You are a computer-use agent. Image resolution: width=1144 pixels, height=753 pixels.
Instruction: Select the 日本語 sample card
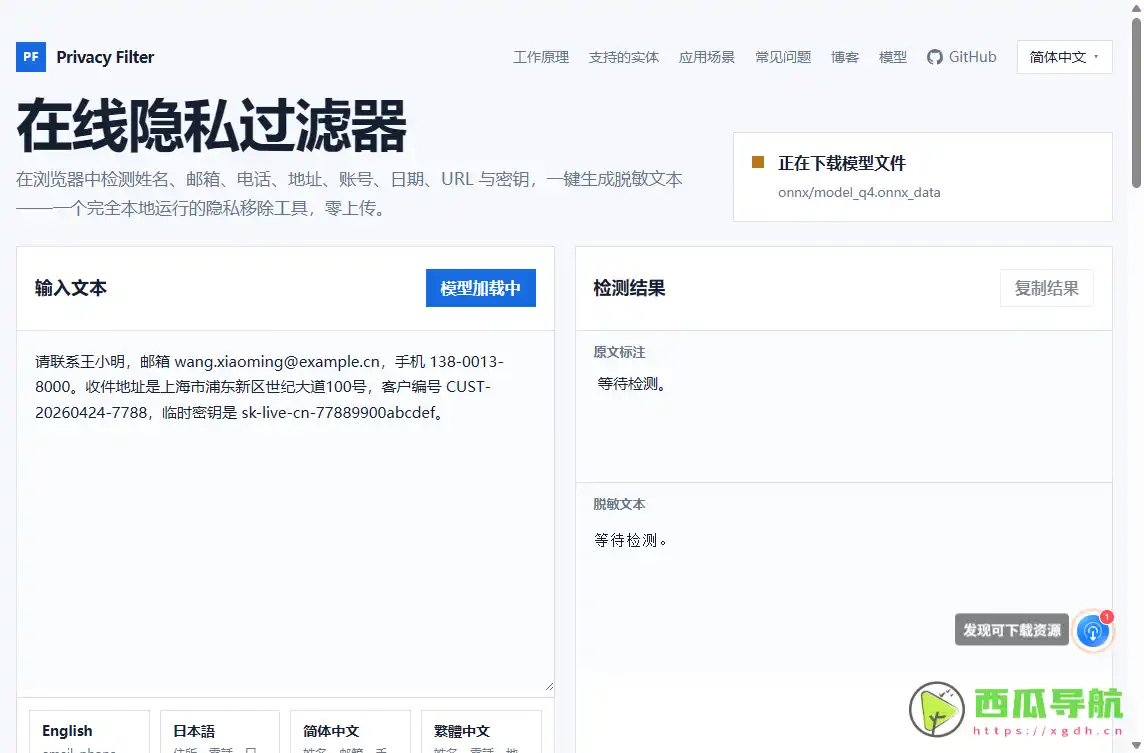pos(220,732)
